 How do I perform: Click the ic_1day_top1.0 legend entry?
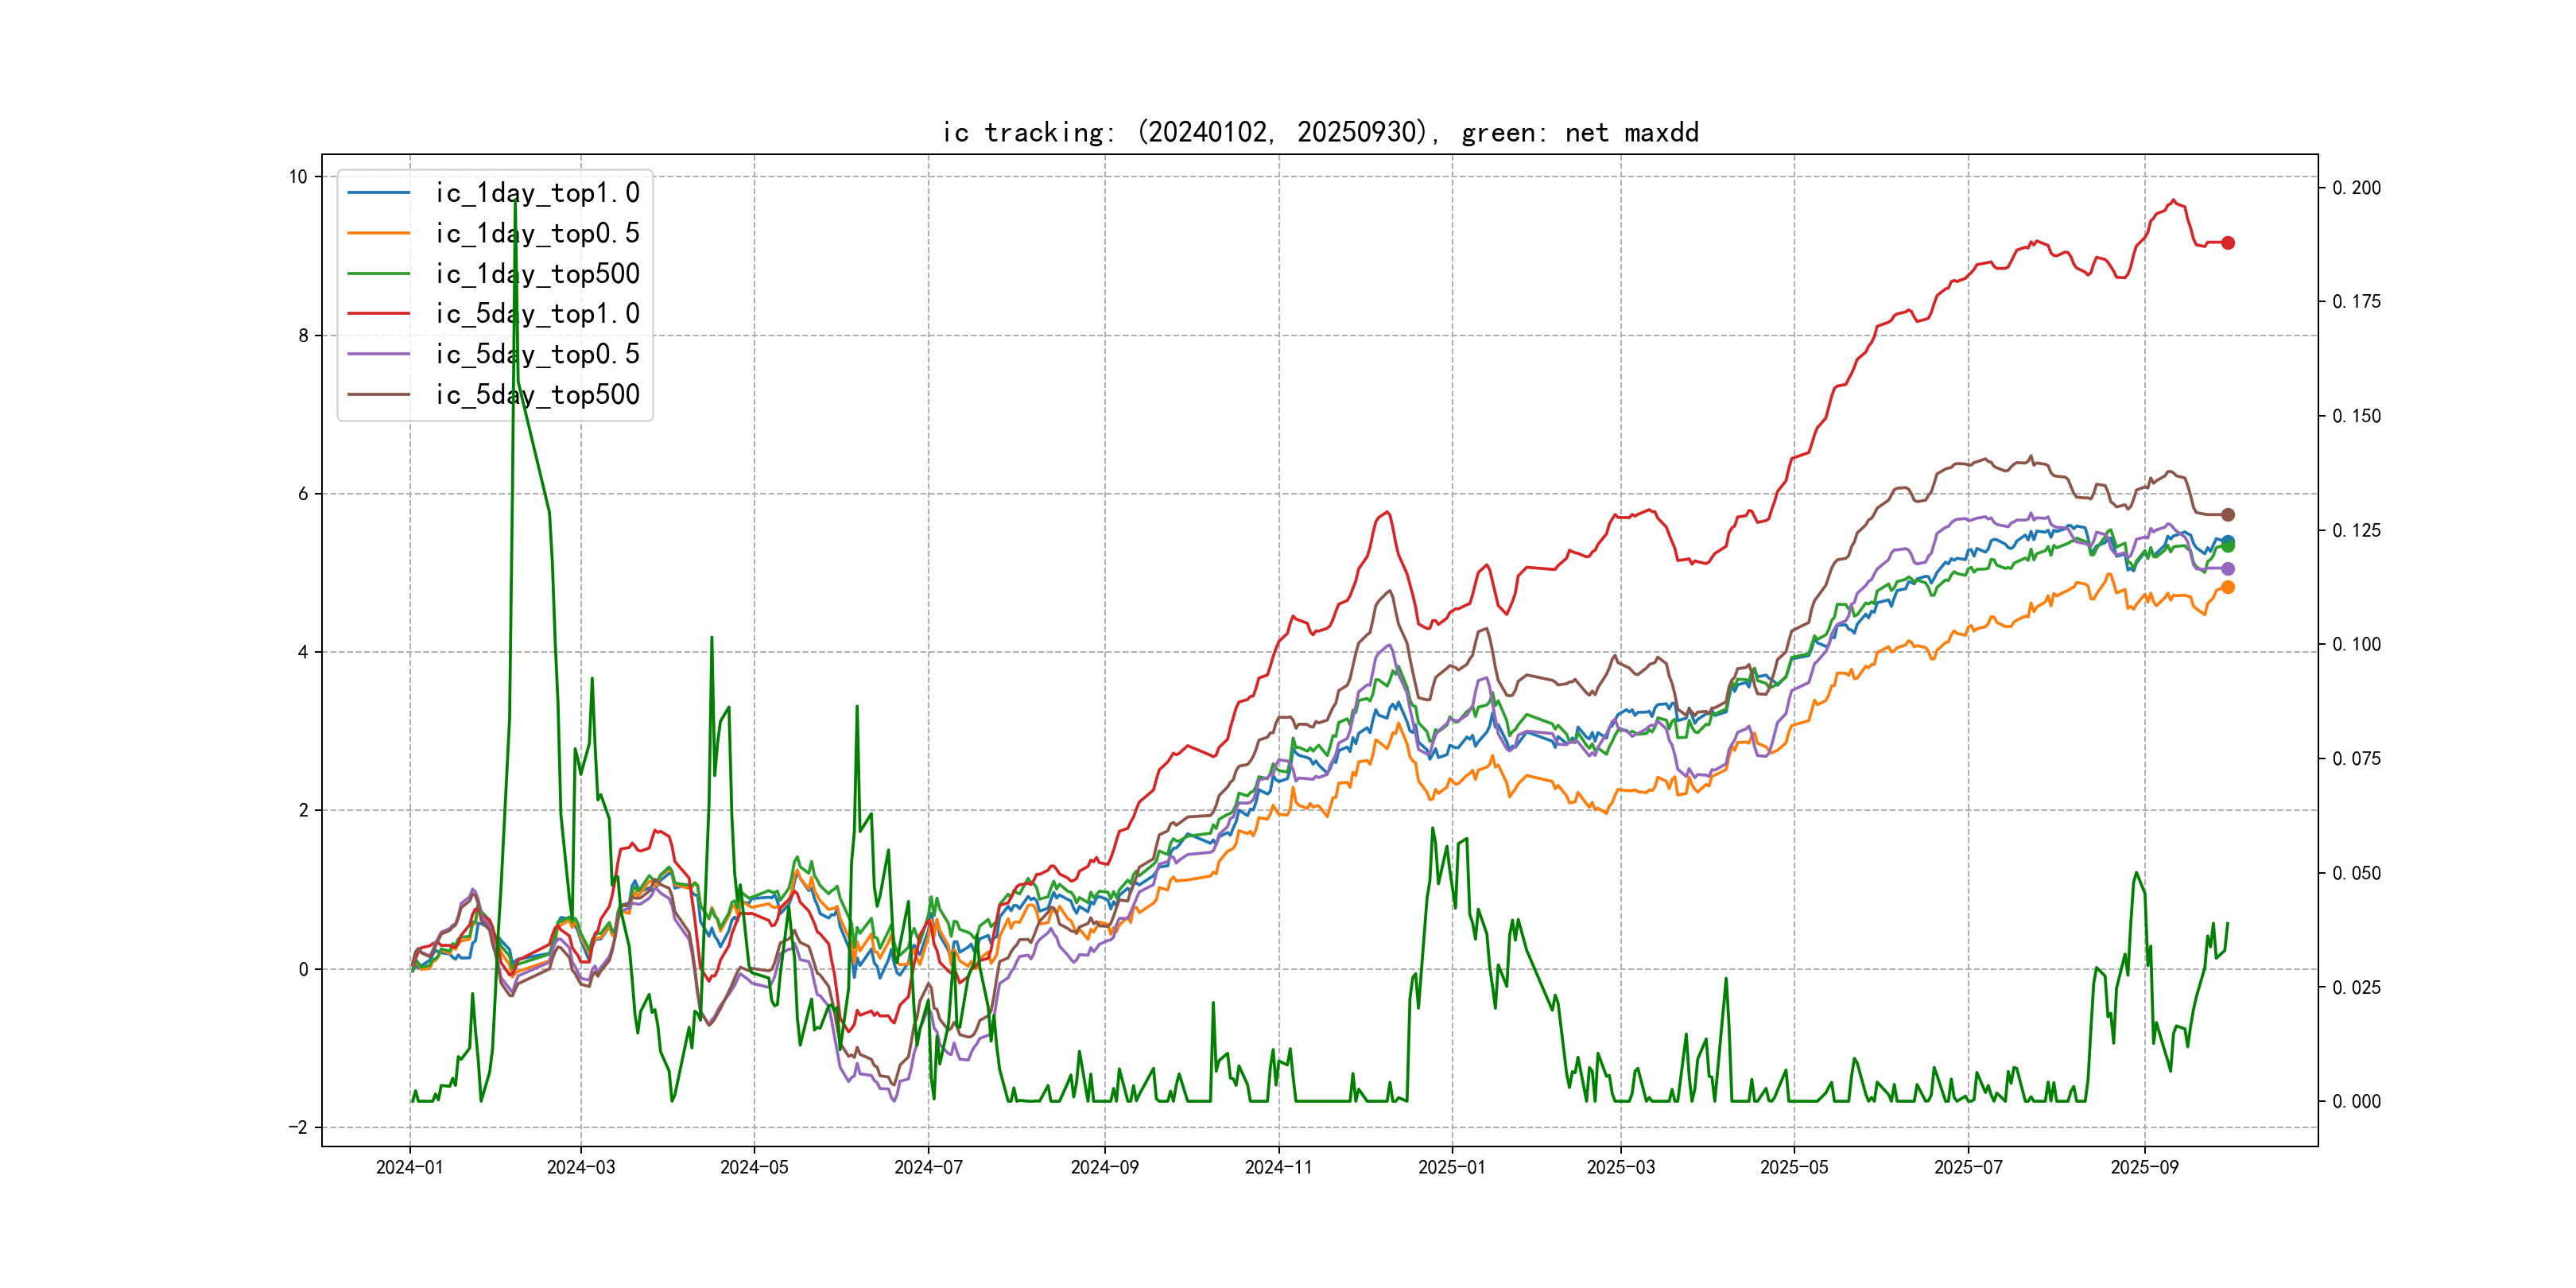tap(537, 193)
